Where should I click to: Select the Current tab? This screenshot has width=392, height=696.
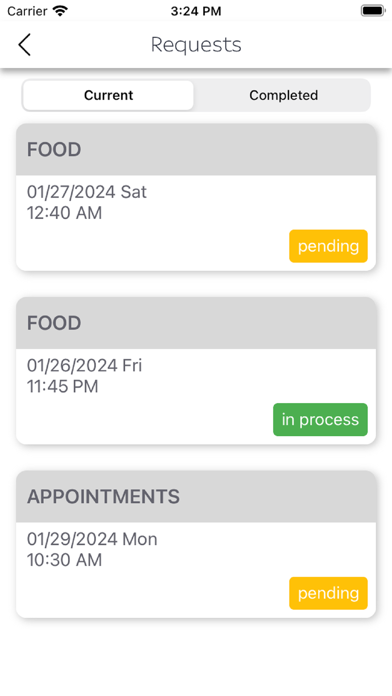click(x=108, y=95)
